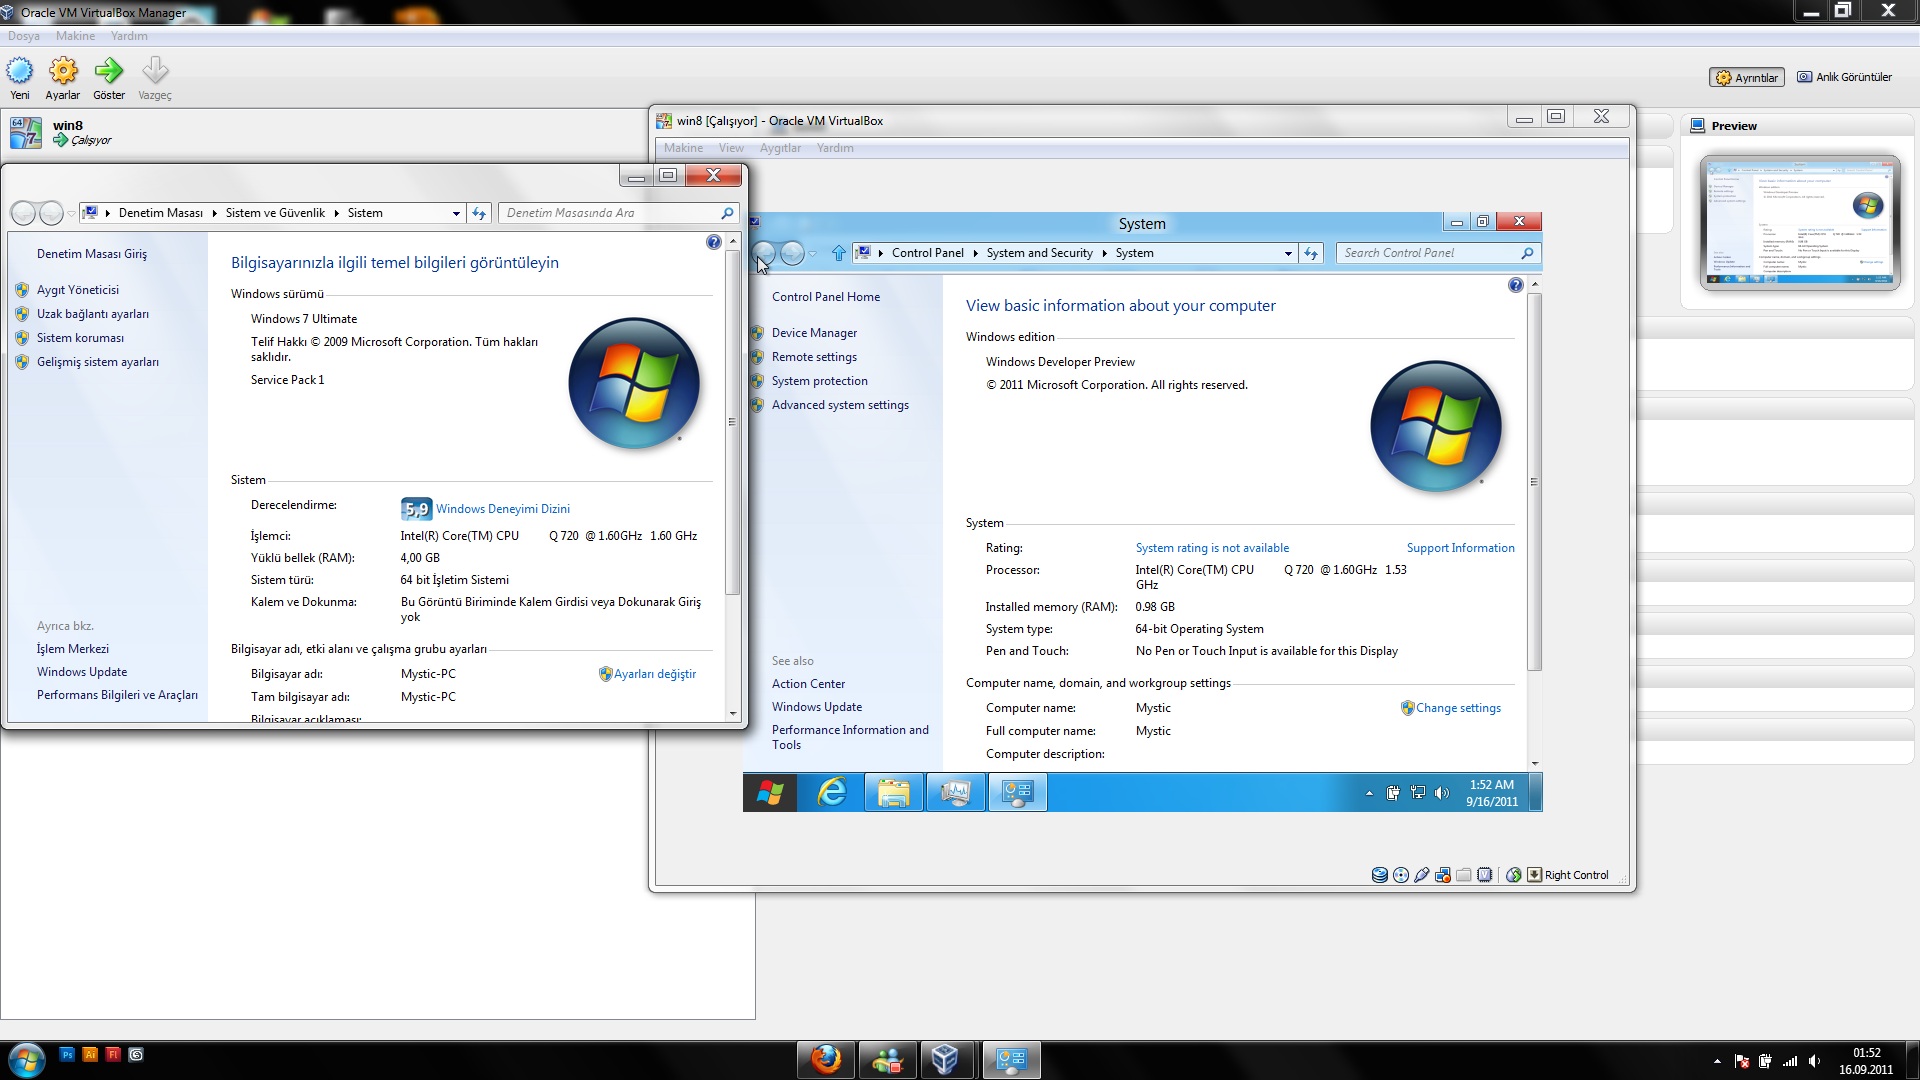Click optical disc icon in VM status bar
Image resolution: width=1920 pixels, height=1080 pixels.
[x=1401, y=875]
